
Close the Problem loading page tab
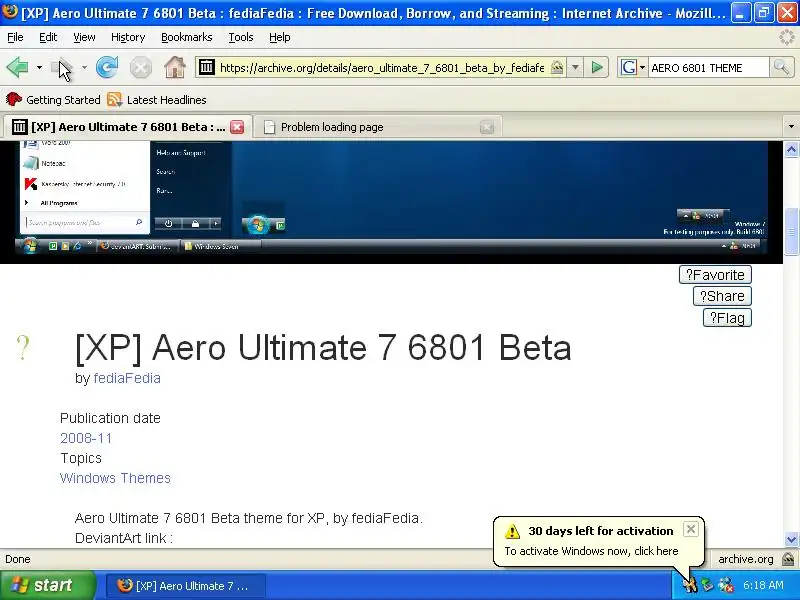click(x=487, y=127)
